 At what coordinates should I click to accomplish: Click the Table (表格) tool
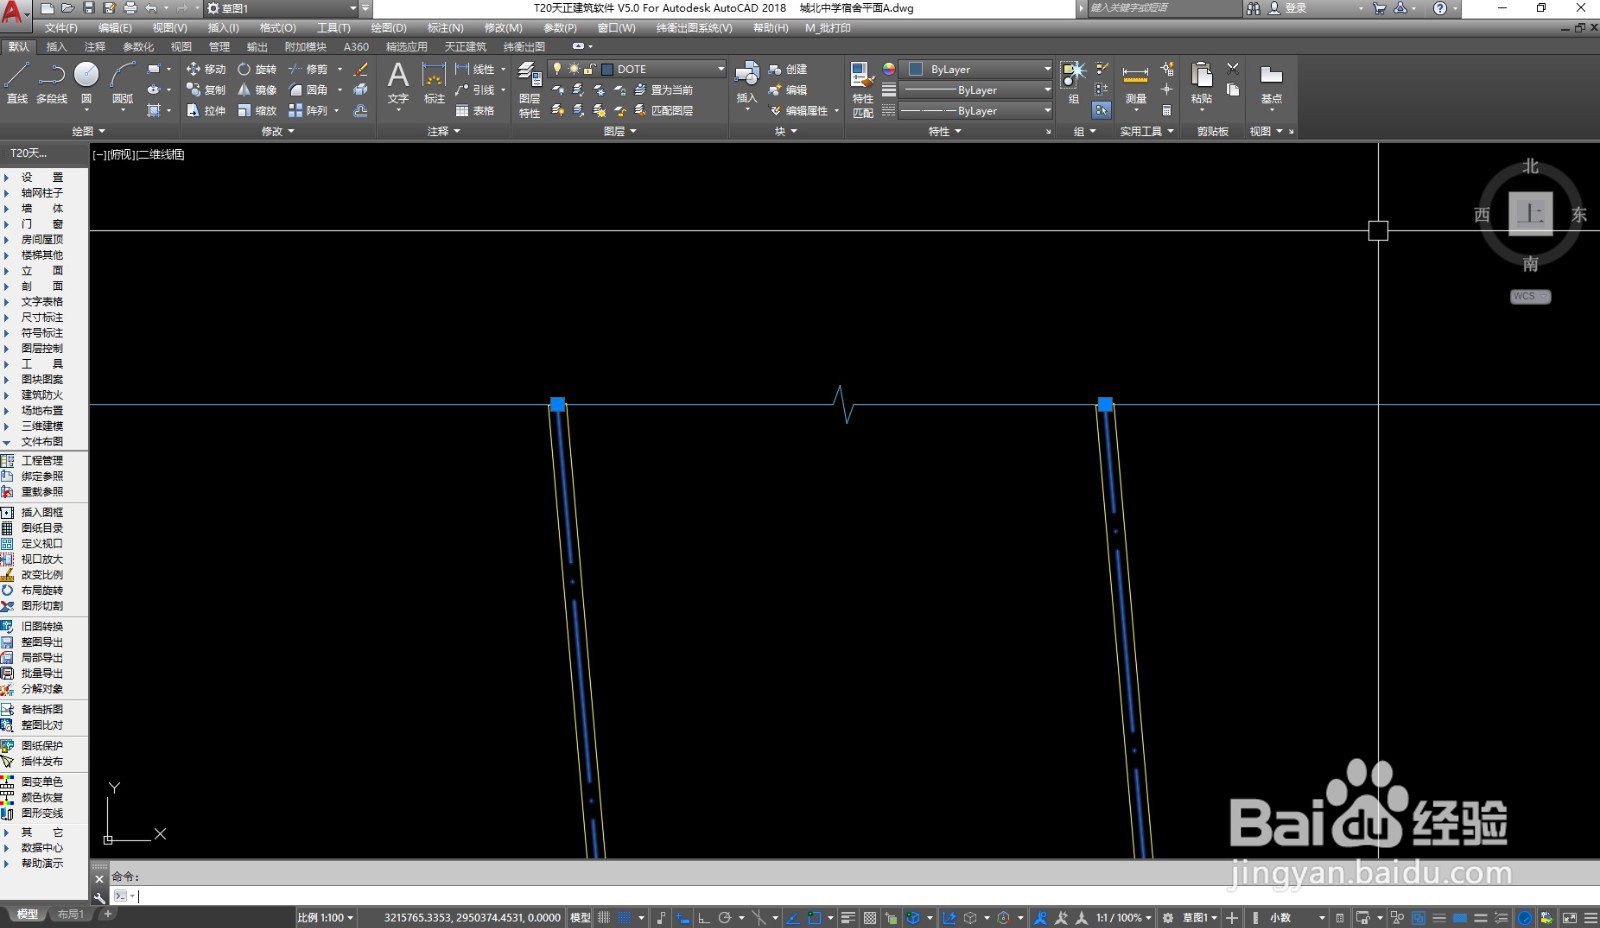(x=475, y=111)
